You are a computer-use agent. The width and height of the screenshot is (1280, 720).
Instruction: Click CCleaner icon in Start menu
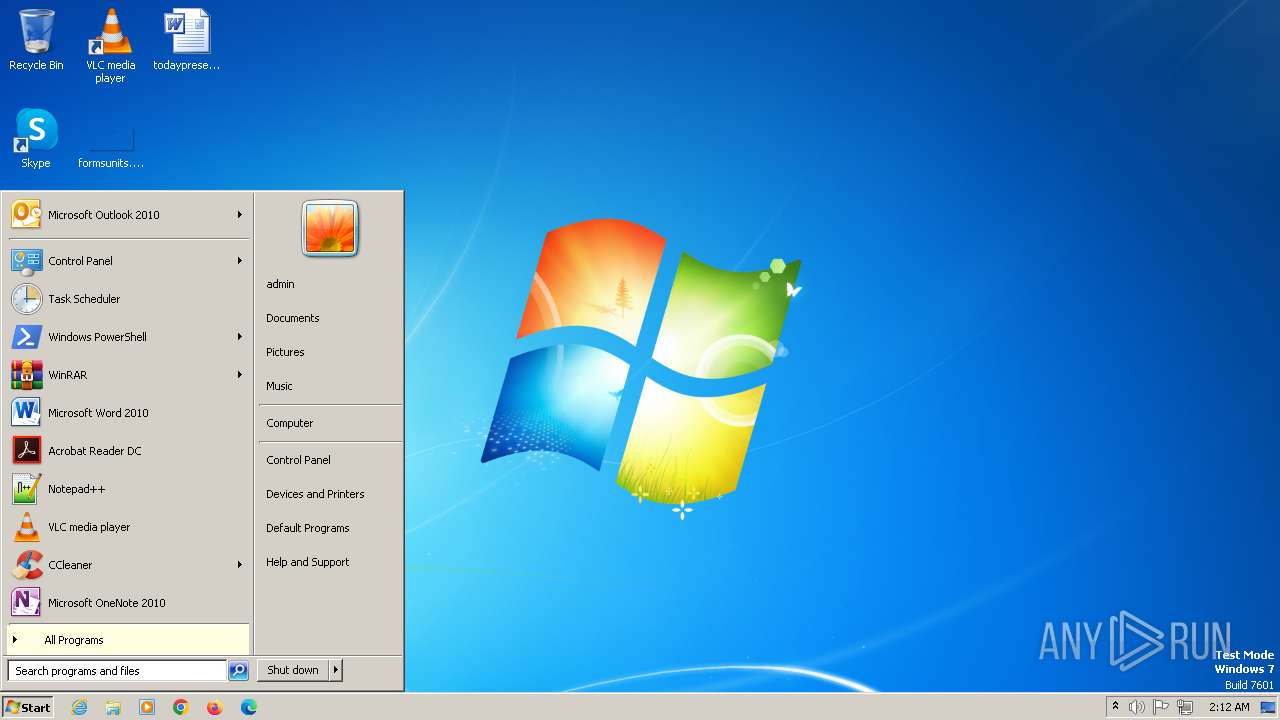(27, 565)
